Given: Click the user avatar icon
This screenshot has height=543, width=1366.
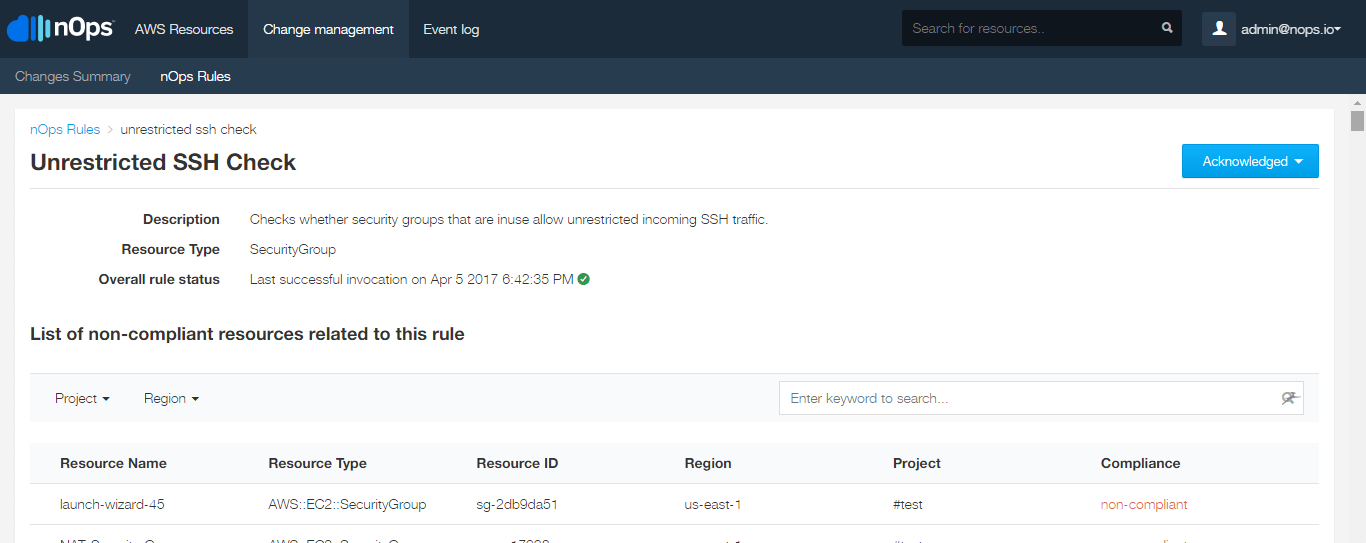Looking at the screenshot, I should tap(1219, 29).
